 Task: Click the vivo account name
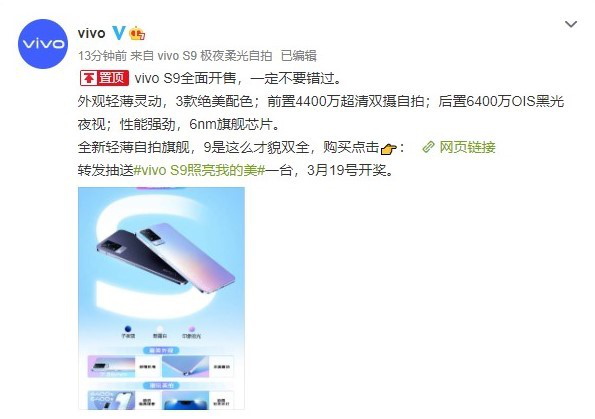pos(91,33)
